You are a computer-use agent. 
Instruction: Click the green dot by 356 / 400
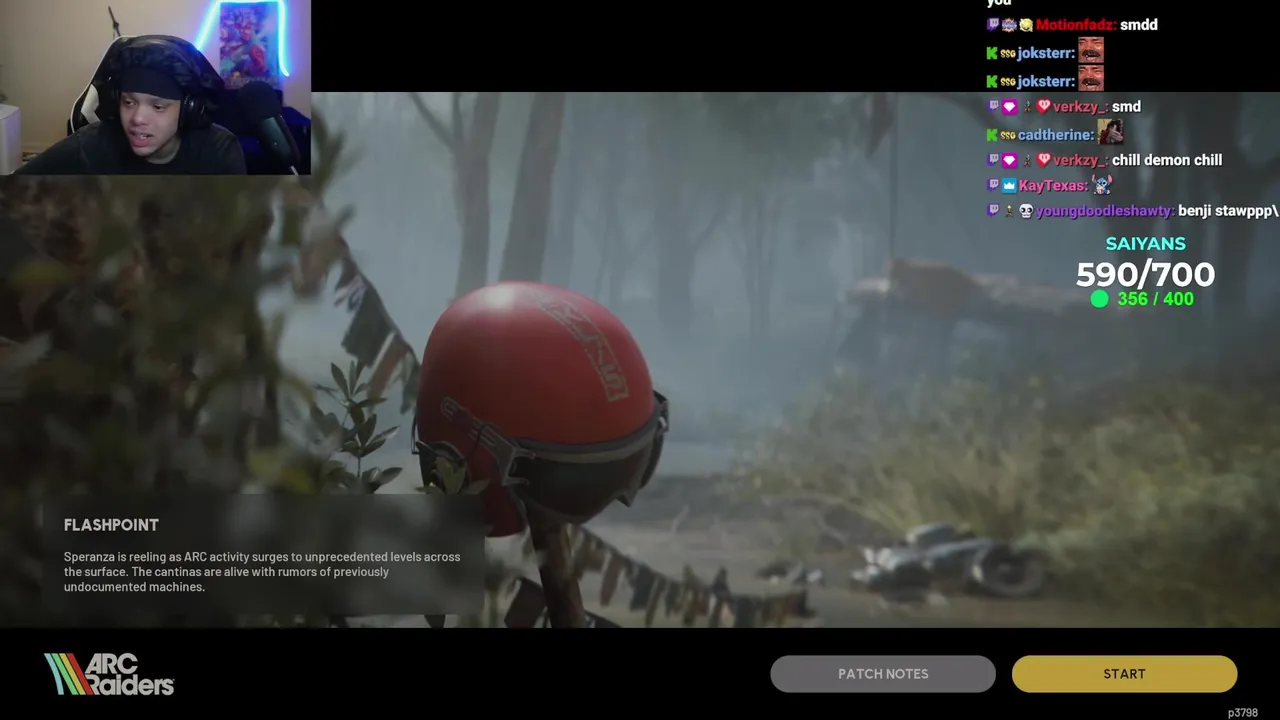click(1099, 299)
